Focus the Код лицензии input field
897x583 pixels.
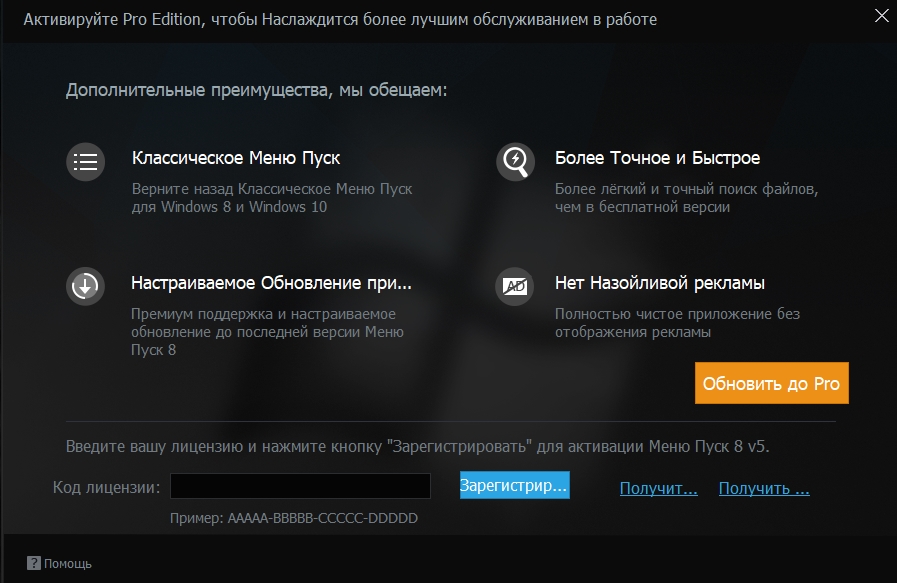300,486
